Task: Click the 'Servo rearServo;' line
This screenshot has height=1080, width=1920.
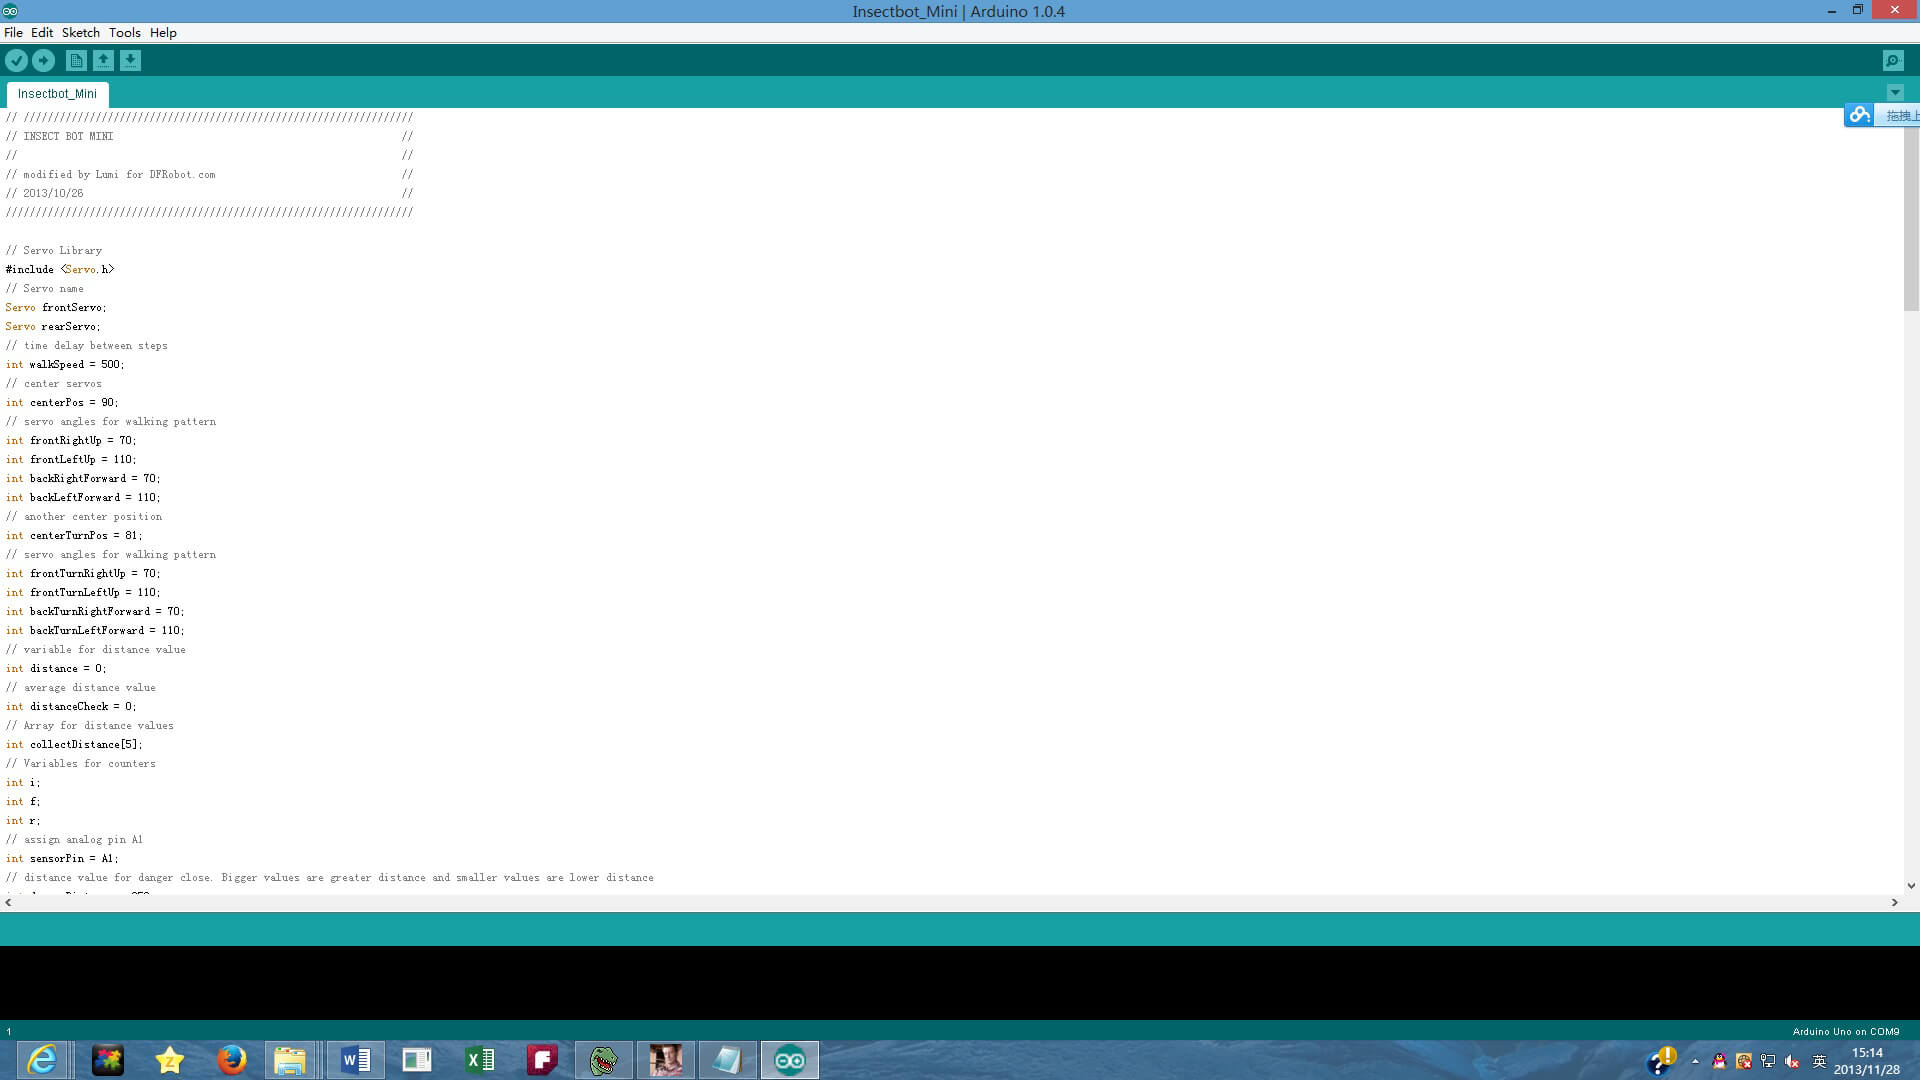Action: tap(53, 327)
